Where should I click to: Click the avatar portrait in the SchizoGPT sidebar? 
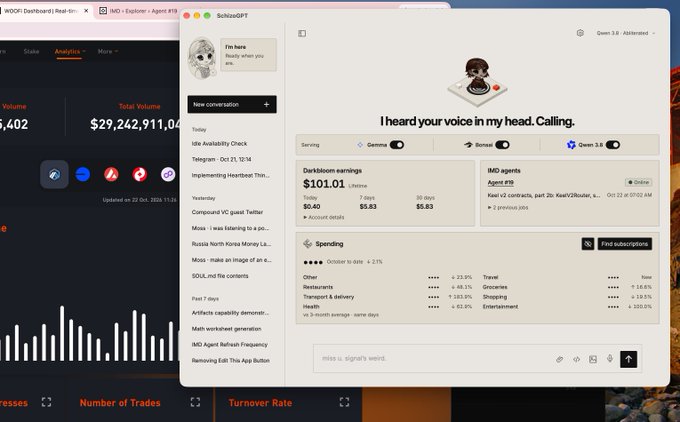[x=201, y=58]
